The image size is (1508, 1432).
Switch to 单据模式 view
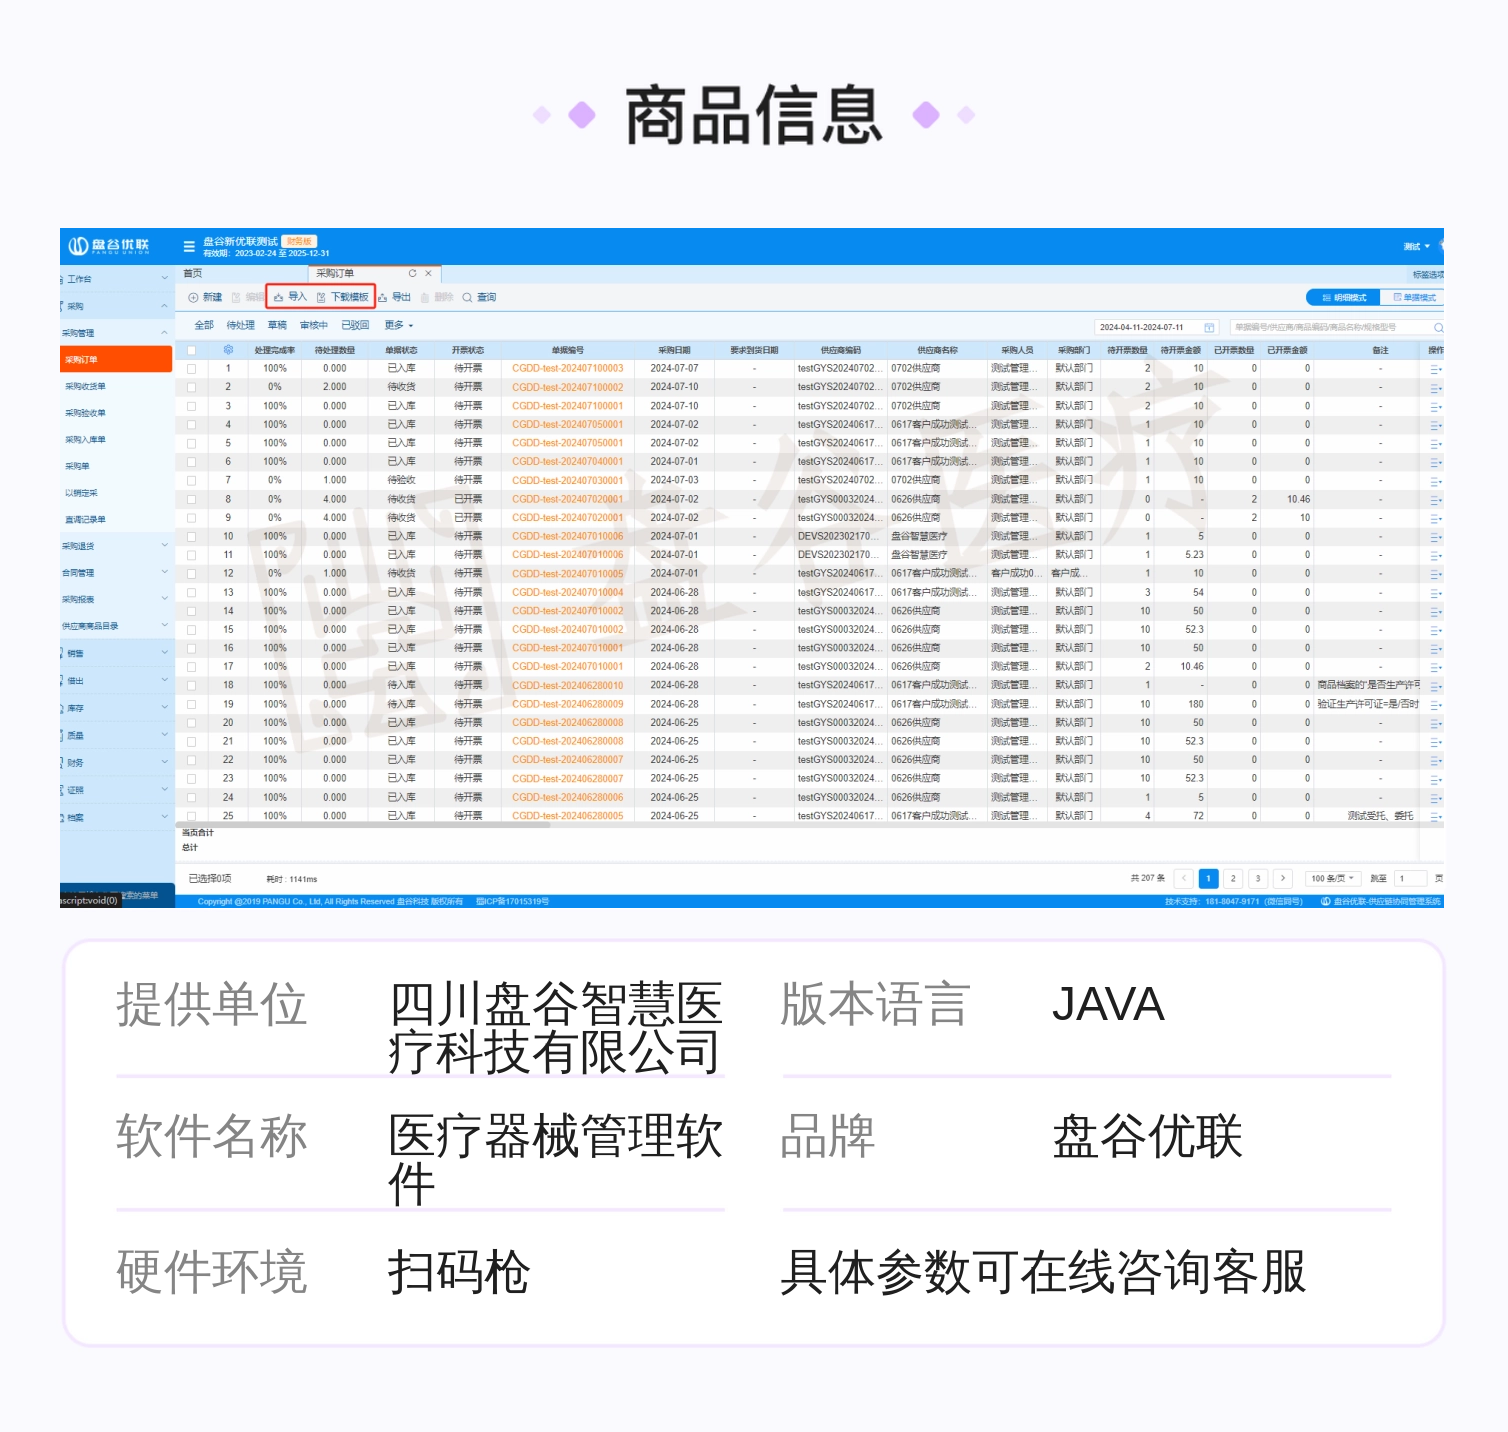tap(1413, 298)
